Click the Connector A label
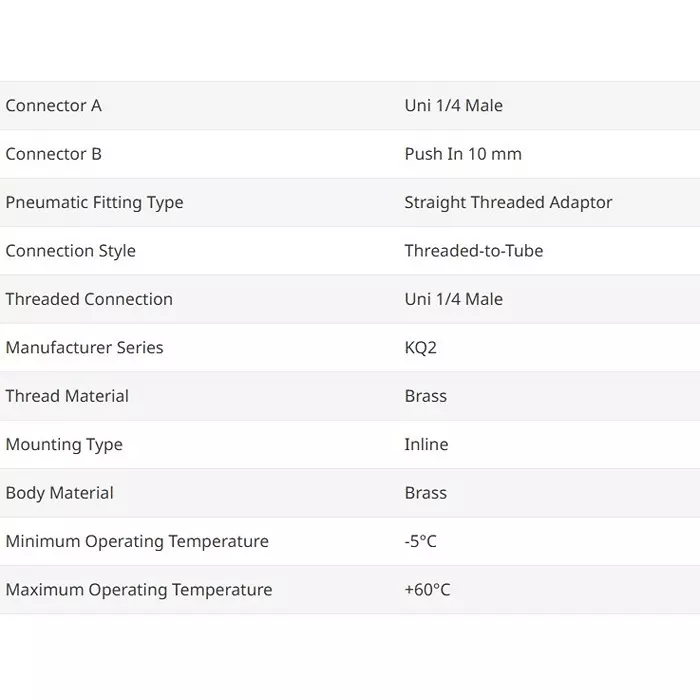Viewport: 700px width, 700px height. (x=54, y=106)
